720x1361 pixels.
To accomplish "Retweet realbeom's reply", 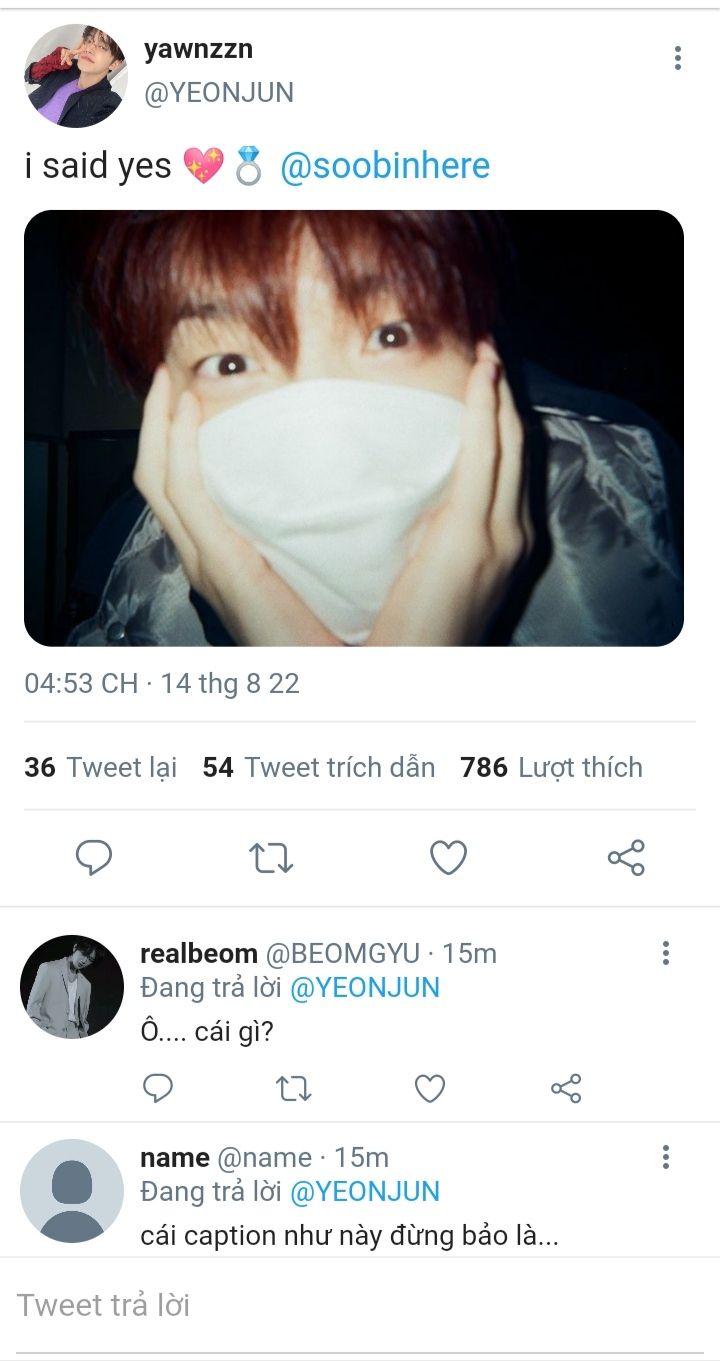I will [294, 1088].
